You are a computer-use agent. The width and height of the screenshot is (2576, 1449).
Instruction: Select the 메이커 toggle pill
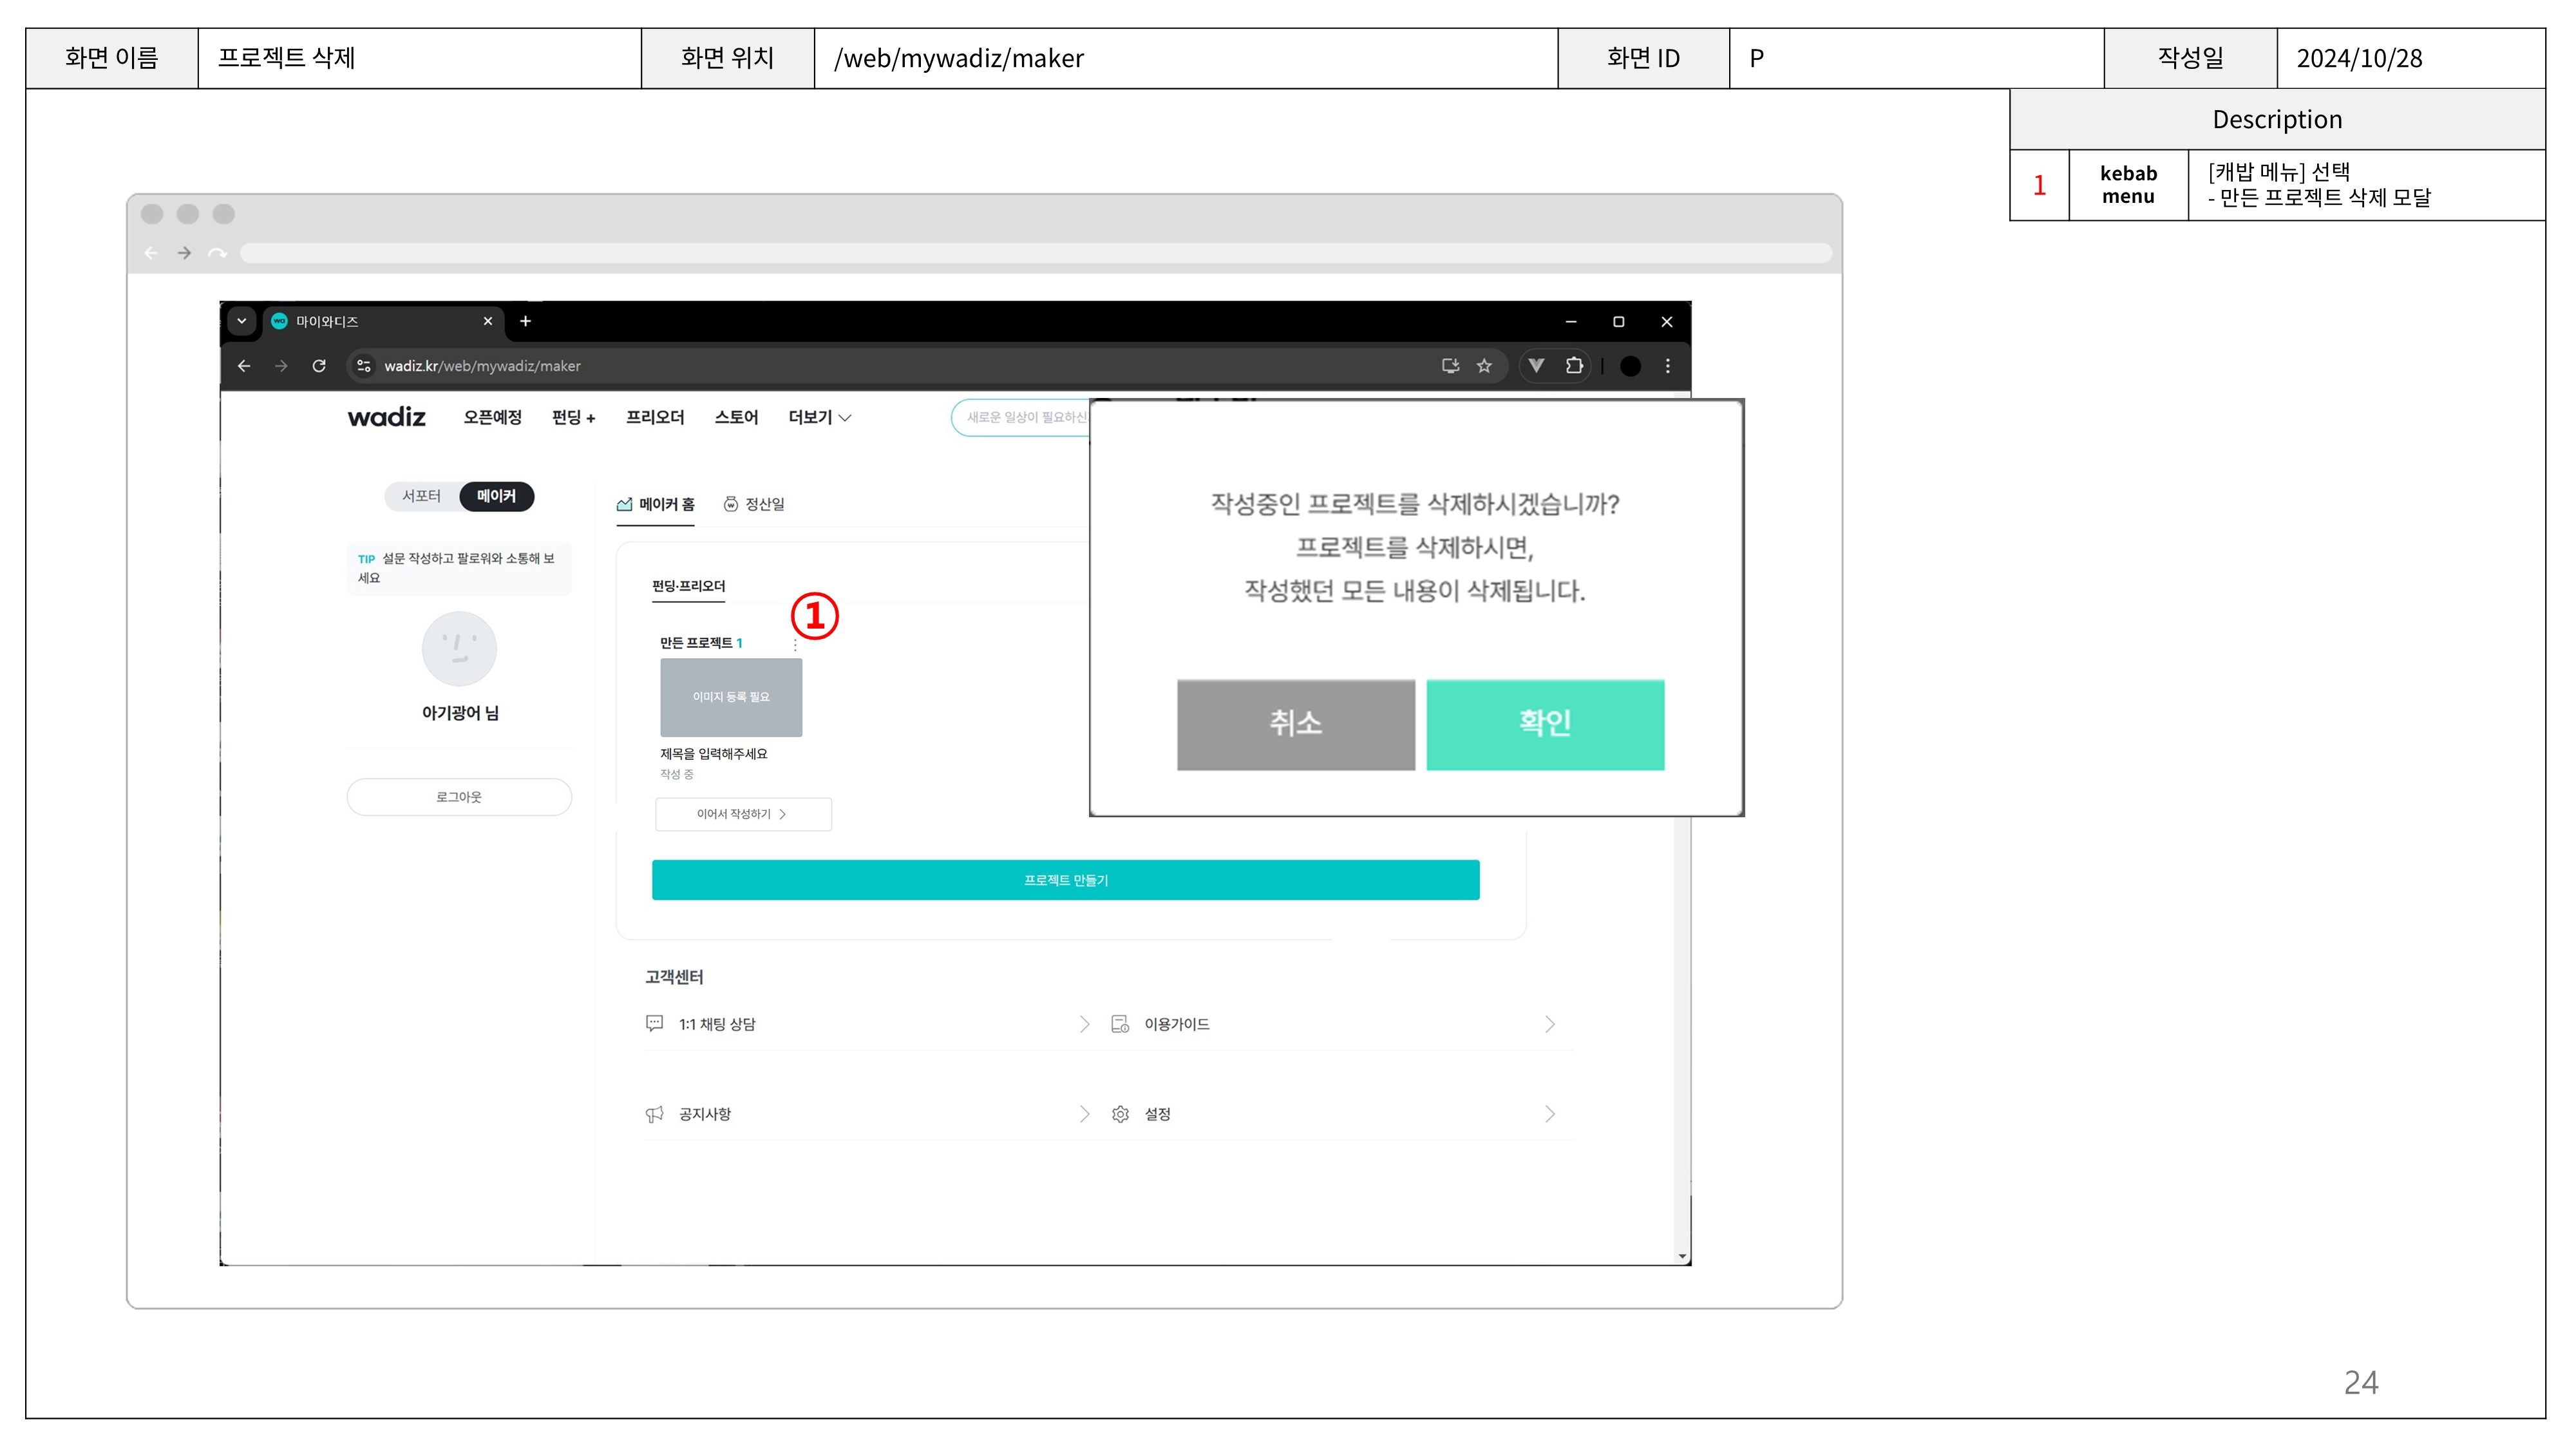(x=496, y=496)
